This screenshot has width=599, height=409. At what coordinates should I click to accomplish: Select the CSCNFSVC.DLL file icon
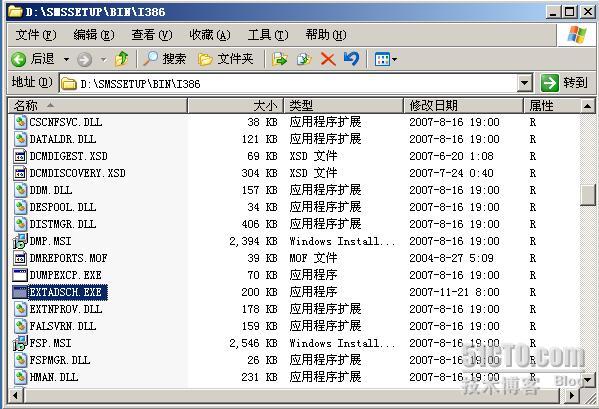click(20, 122)
